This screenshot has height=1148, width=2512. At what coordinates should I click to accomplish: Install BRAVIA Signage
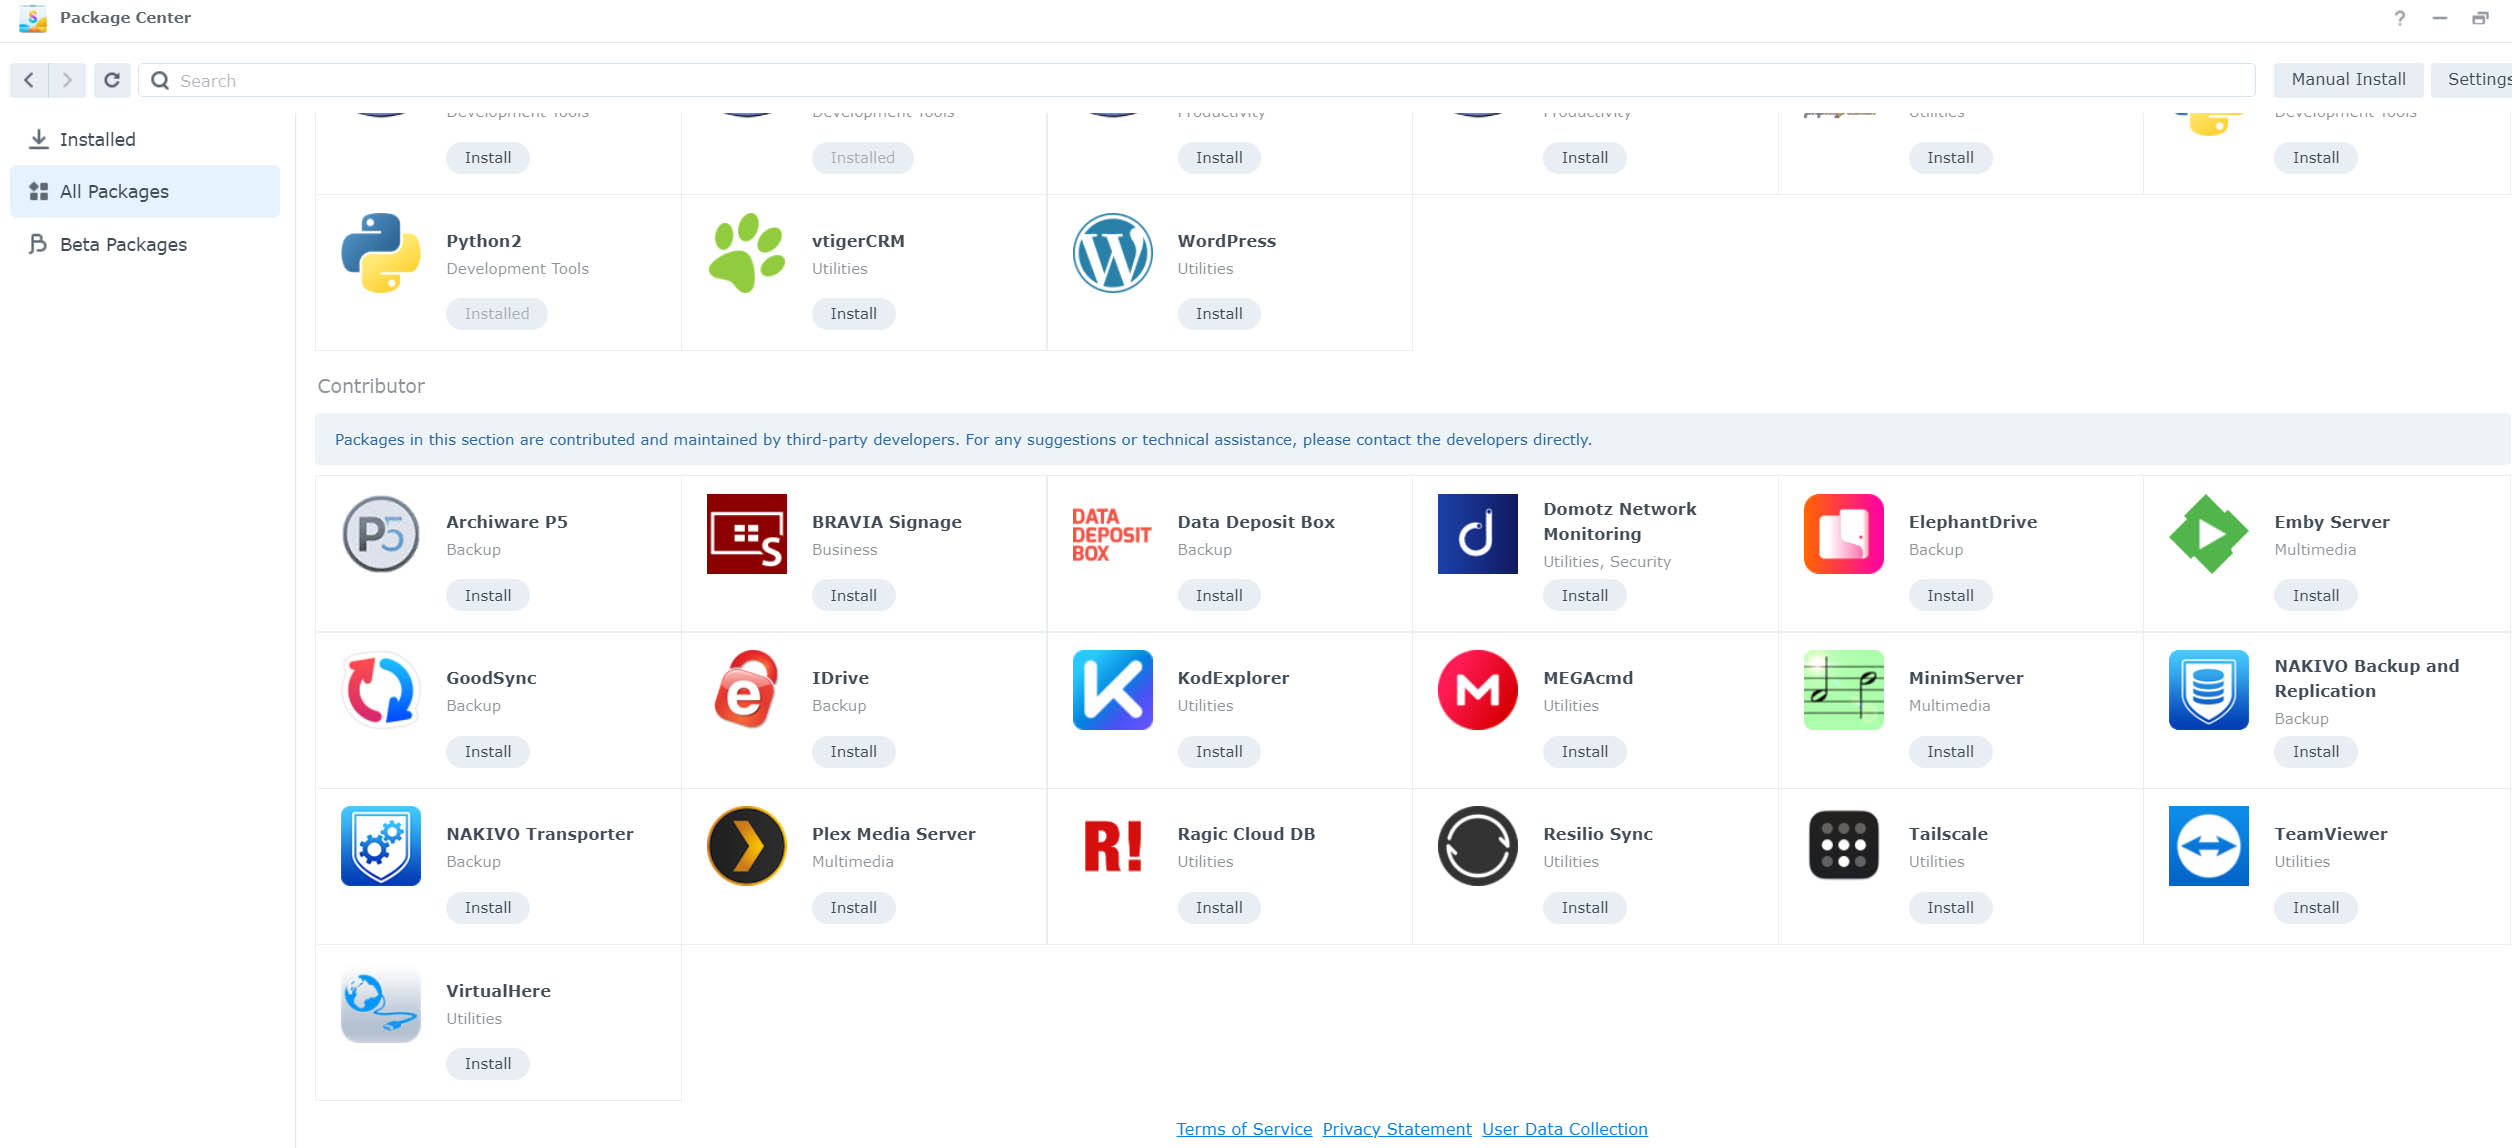pyautogui.click(x=853, y=596)
